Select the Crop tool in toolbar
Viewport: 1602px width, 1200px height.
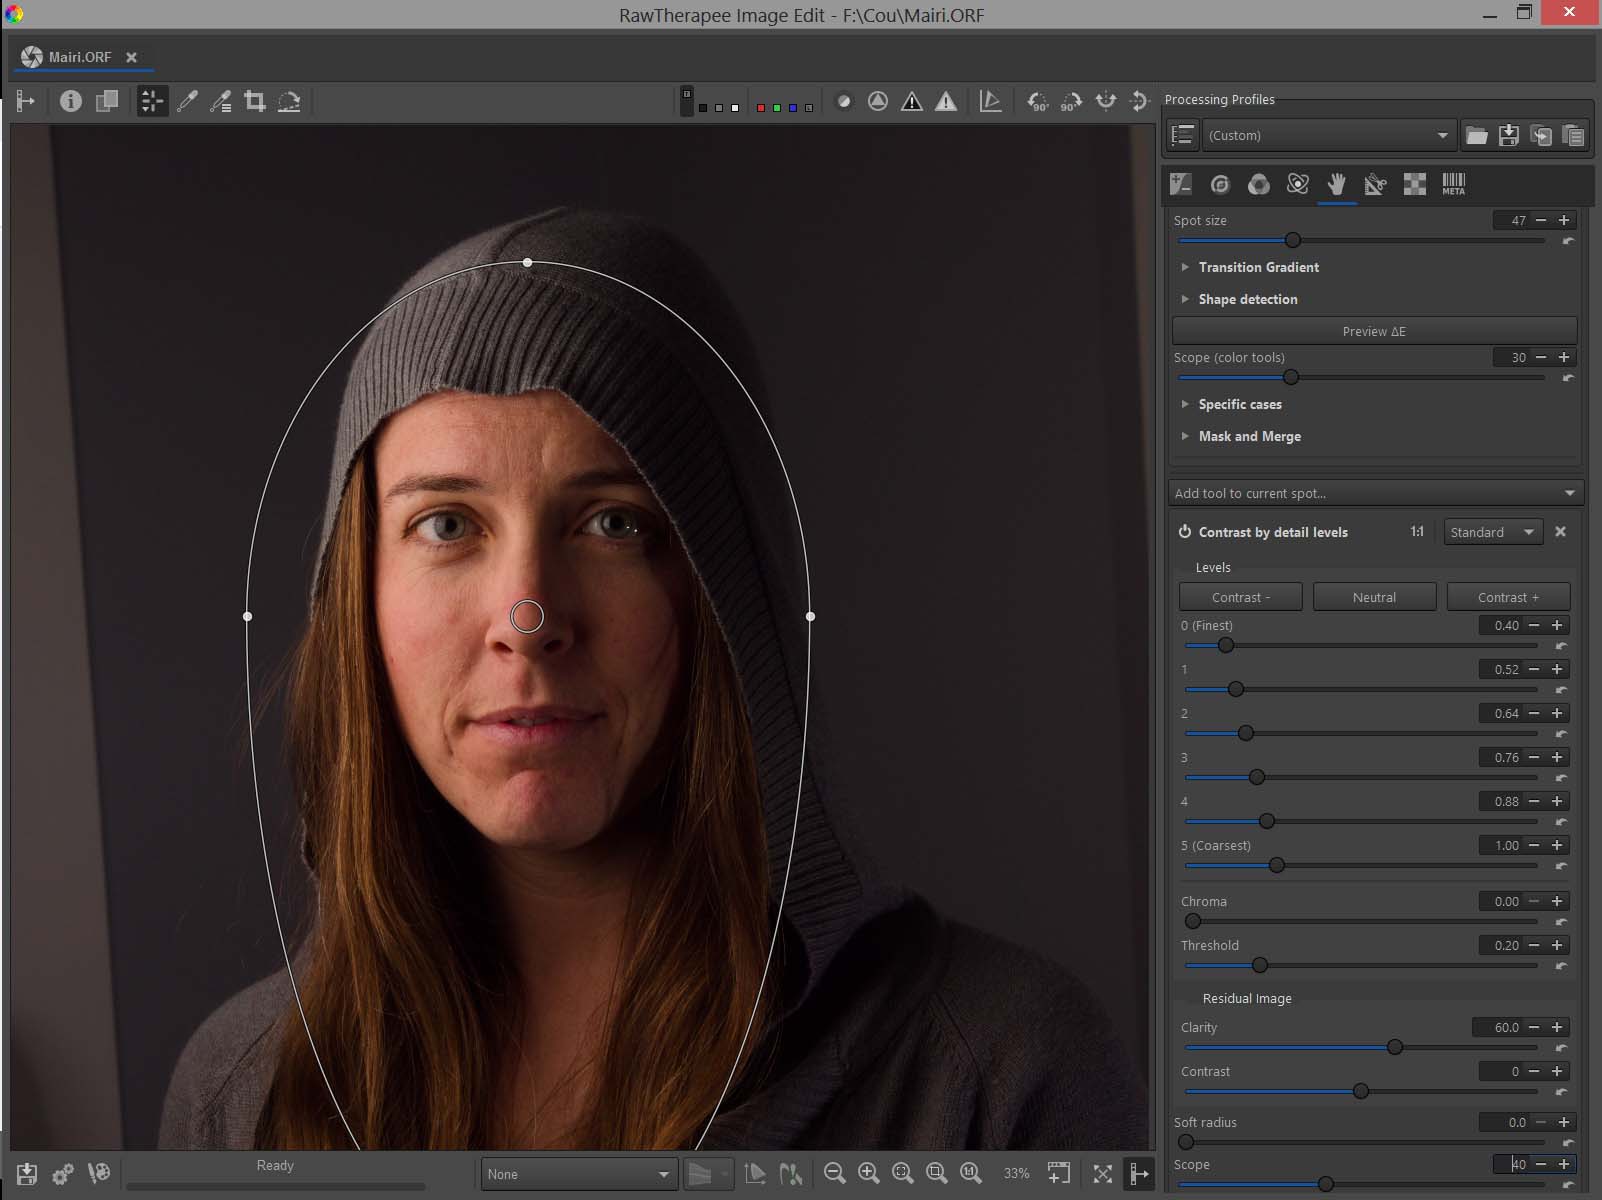click(255, 101)
